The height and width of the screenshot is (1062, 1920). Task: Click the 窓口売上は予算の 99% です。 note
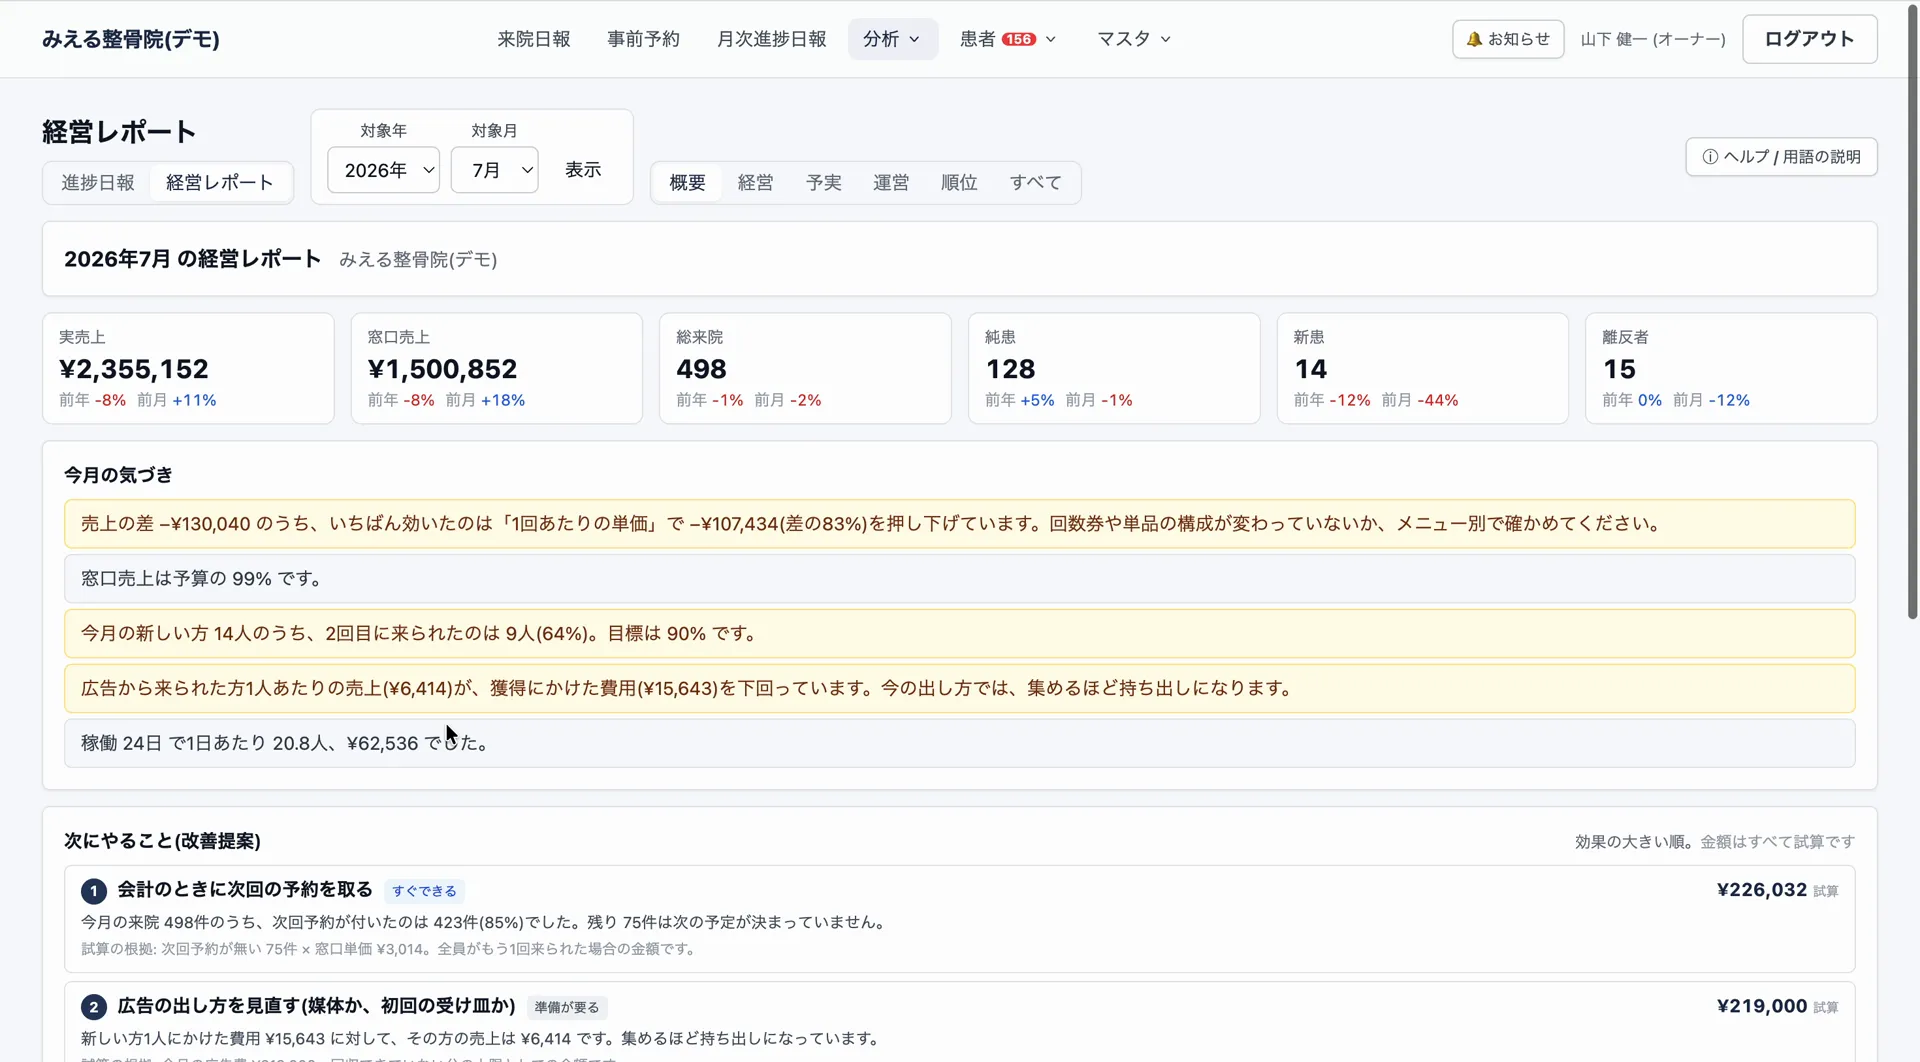click(960, 579)
